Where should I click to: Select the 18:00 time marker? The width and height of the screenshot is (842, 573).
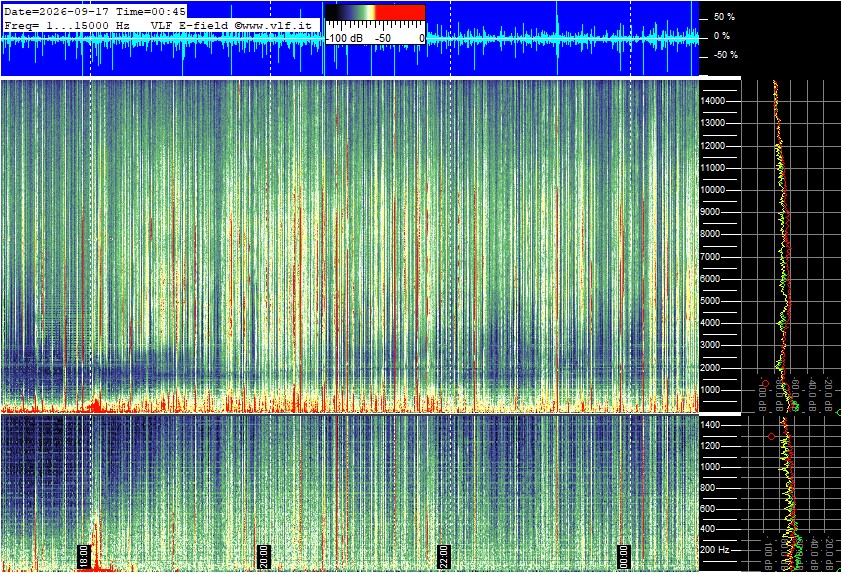[x=83, y=557]
